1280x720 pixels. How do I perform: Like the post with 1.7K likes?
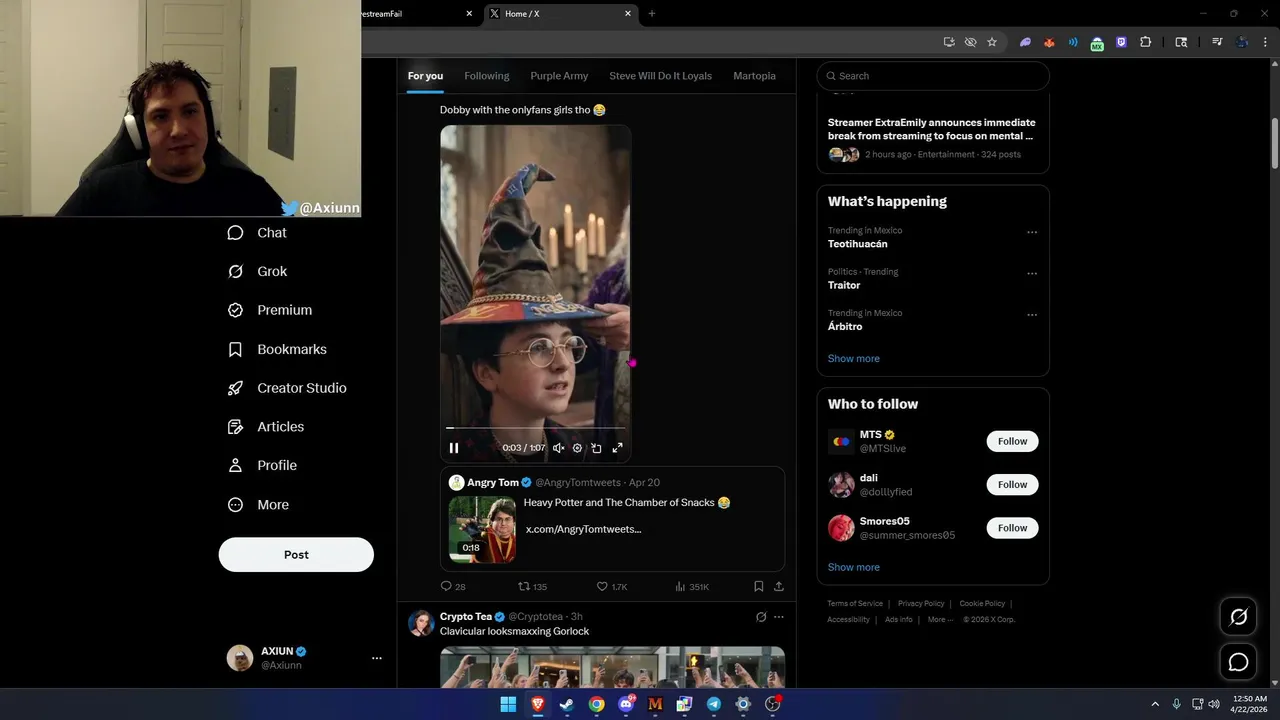click(612, 586)
